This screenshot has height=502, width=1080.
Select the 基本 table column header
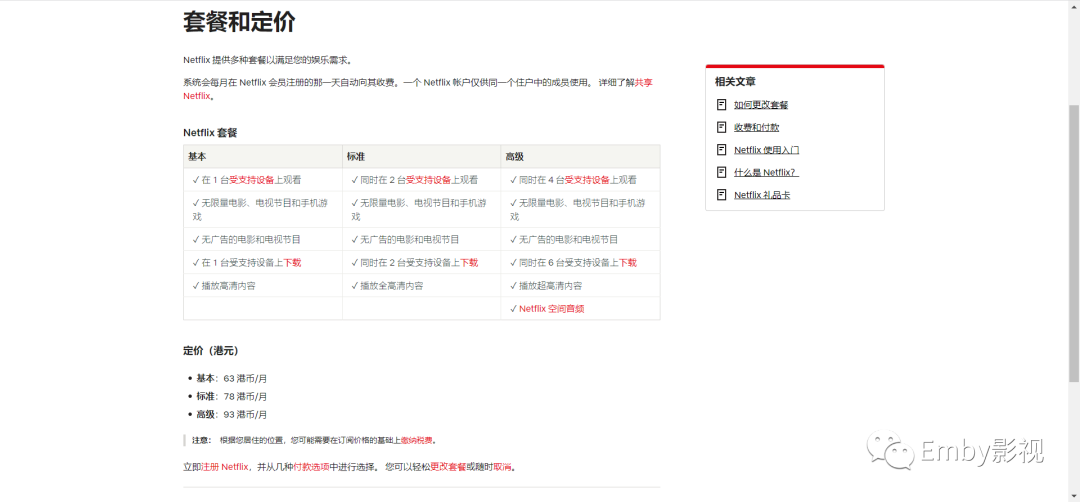(x=262, y=156)
